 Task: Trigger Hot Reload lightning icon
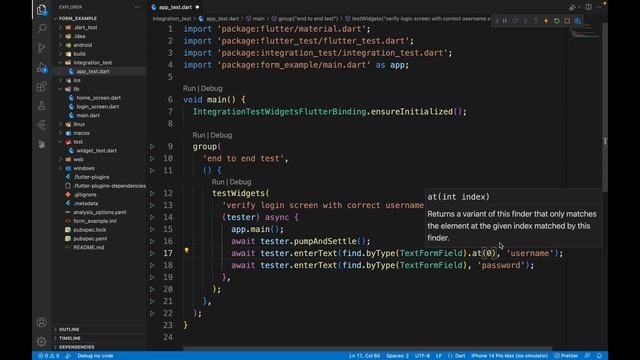pos(546,21)
